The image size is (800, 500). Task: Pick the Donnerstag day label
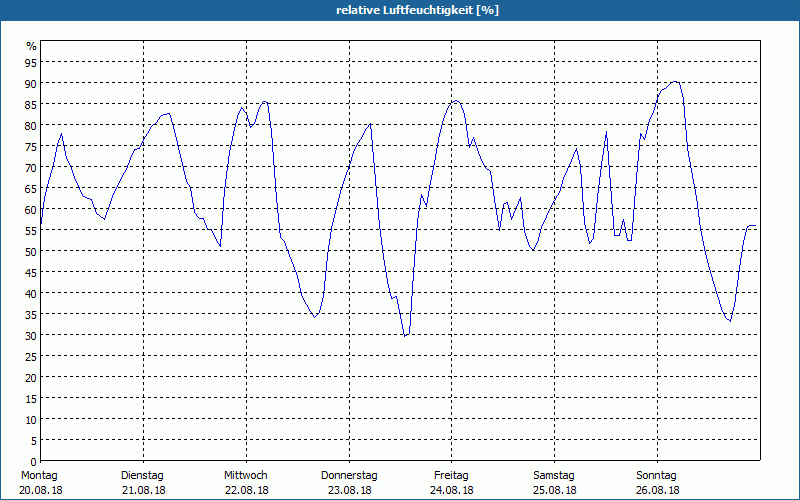pyautogui.click(x=349, y=475)
